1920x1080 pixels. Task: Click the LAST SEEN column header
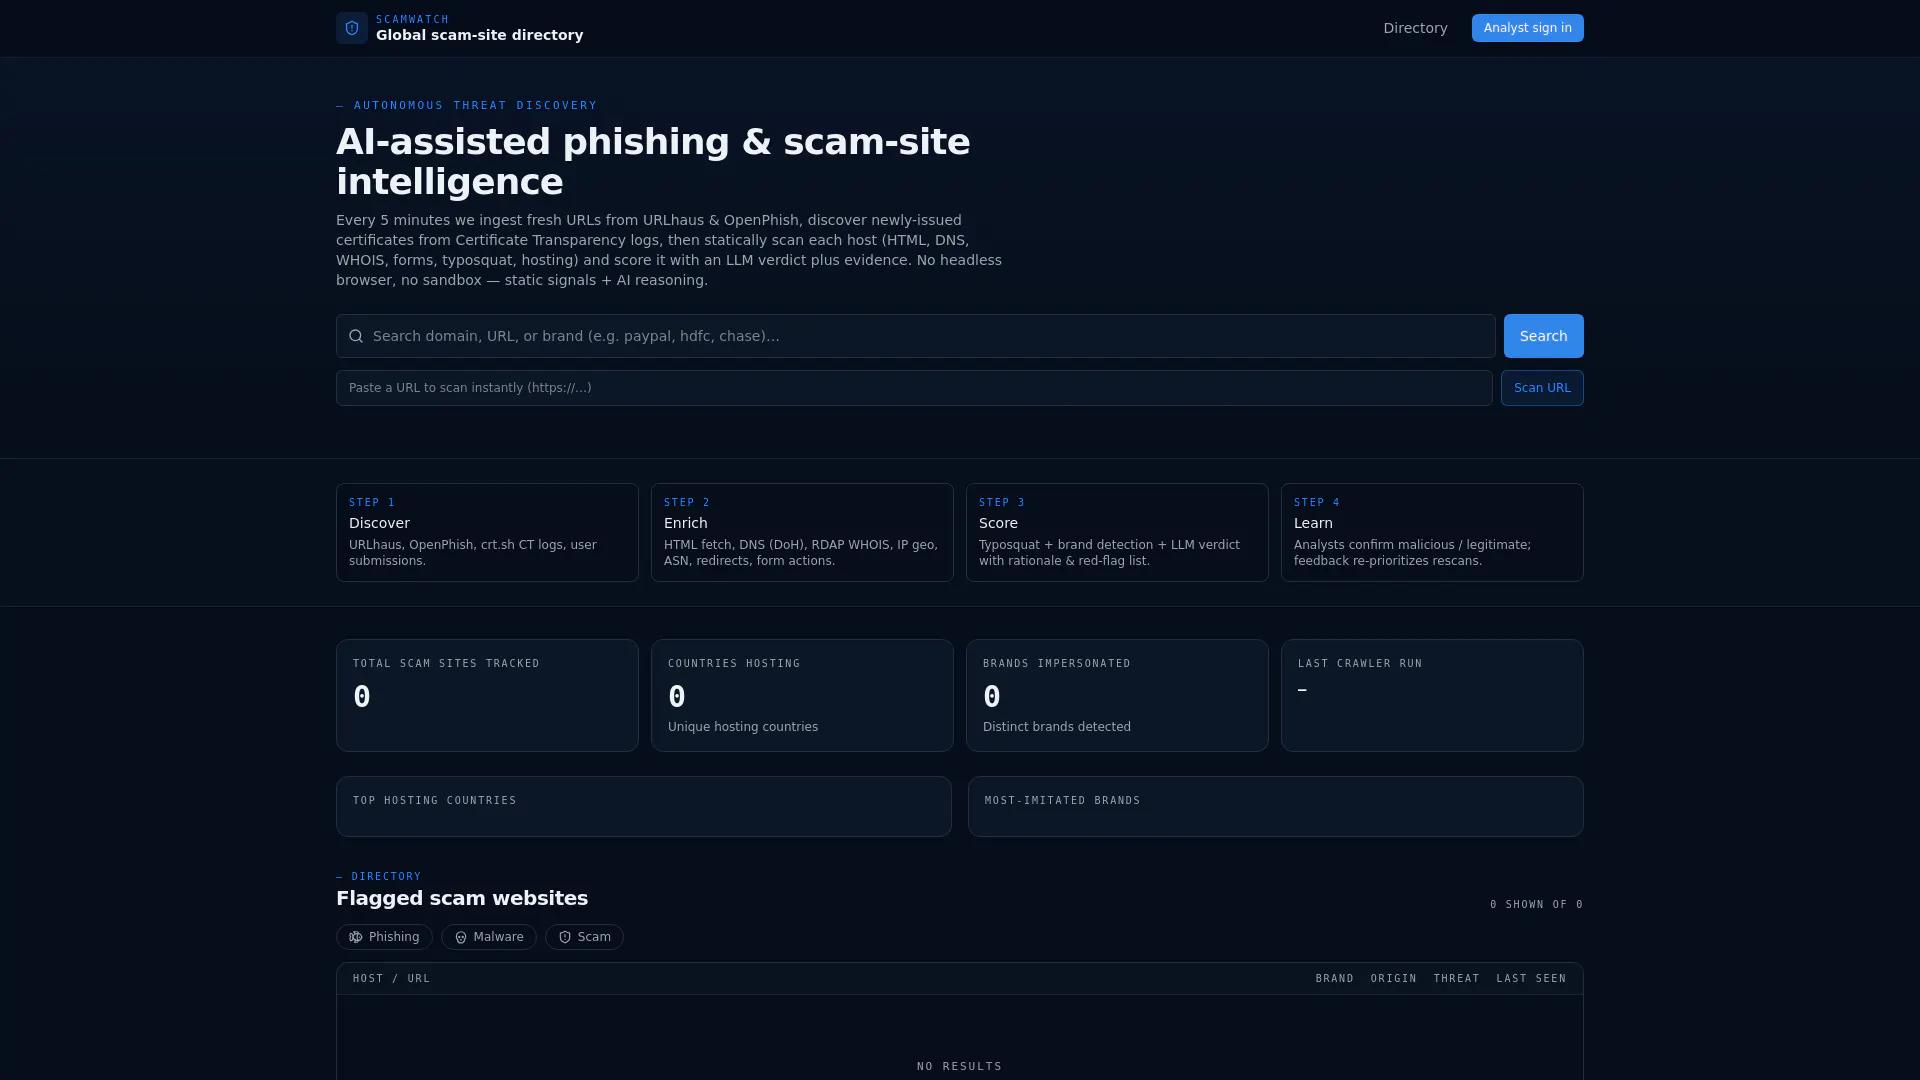point(1531,979)
